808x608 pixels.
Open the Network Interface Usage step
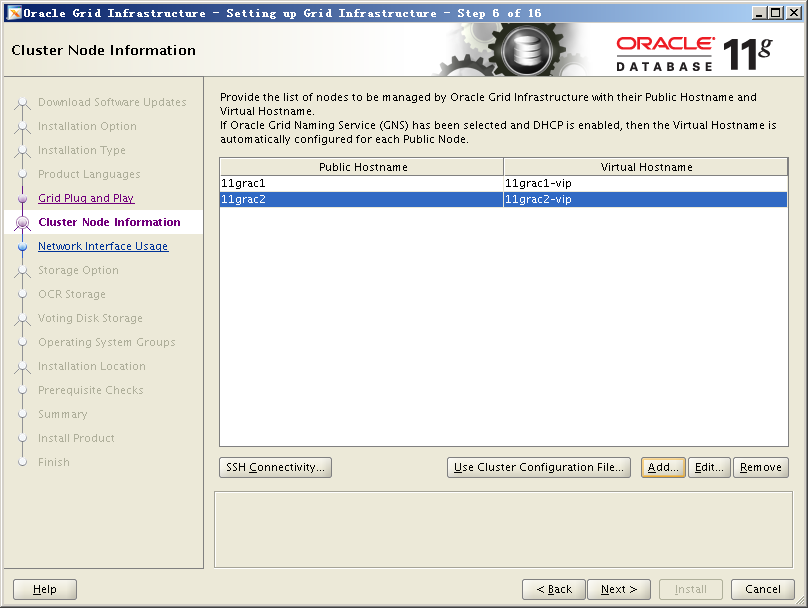pos(103,246)
